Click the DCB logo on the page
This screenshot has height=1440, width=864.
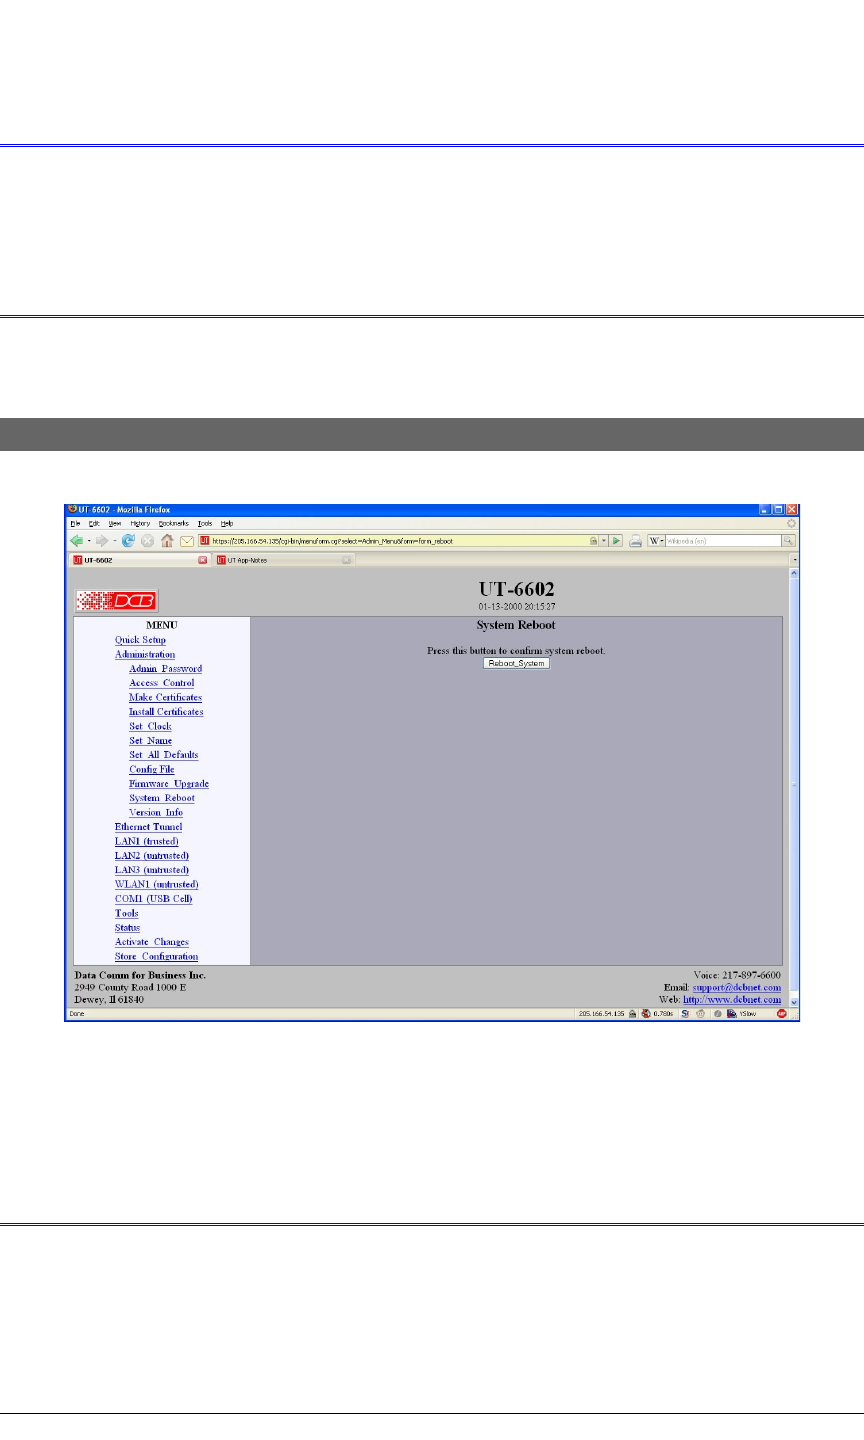click(116, 600)
